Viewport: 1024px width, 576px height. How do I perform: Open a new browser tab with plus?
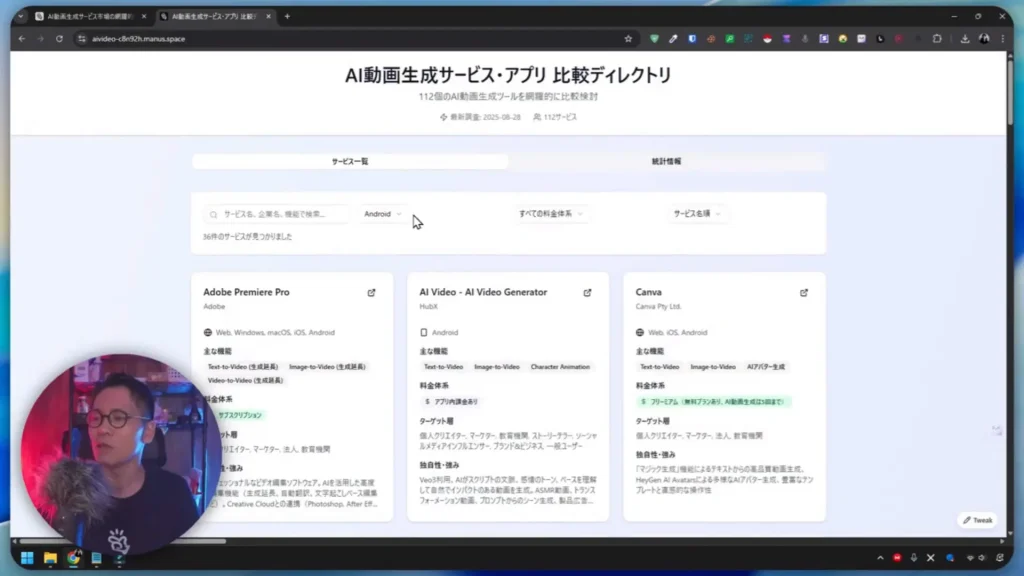(x=287, y=16)
